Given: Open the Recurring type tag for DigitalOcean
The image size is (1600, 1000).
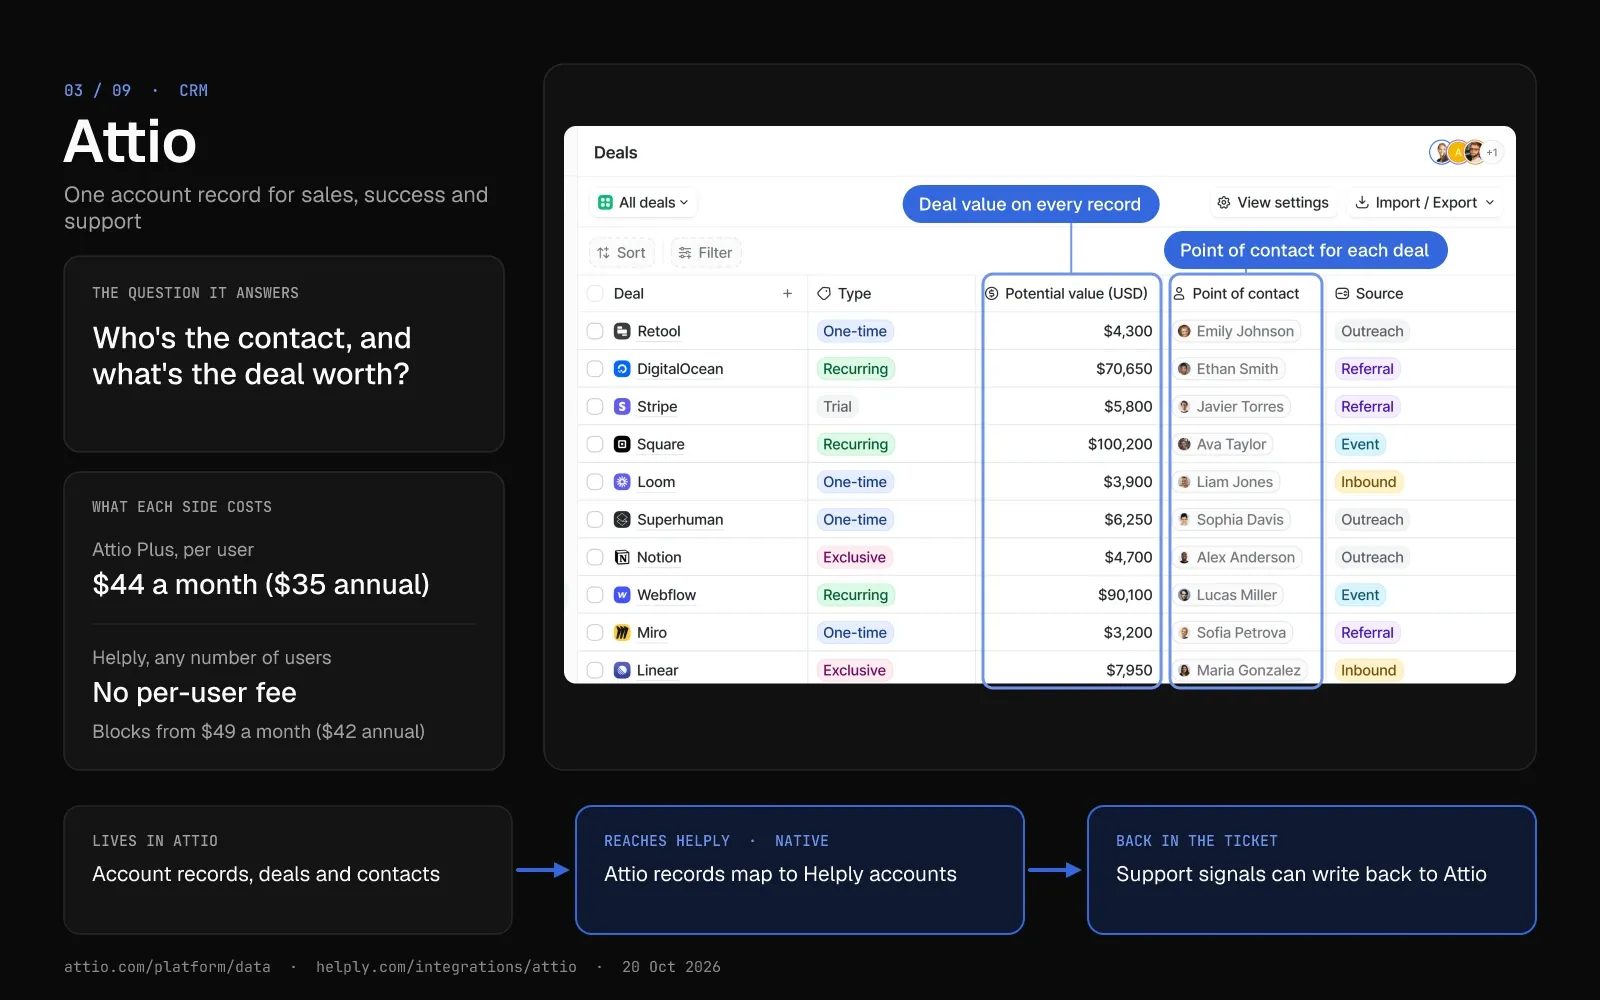Looking at the screenshot, I should coord(855,369).
